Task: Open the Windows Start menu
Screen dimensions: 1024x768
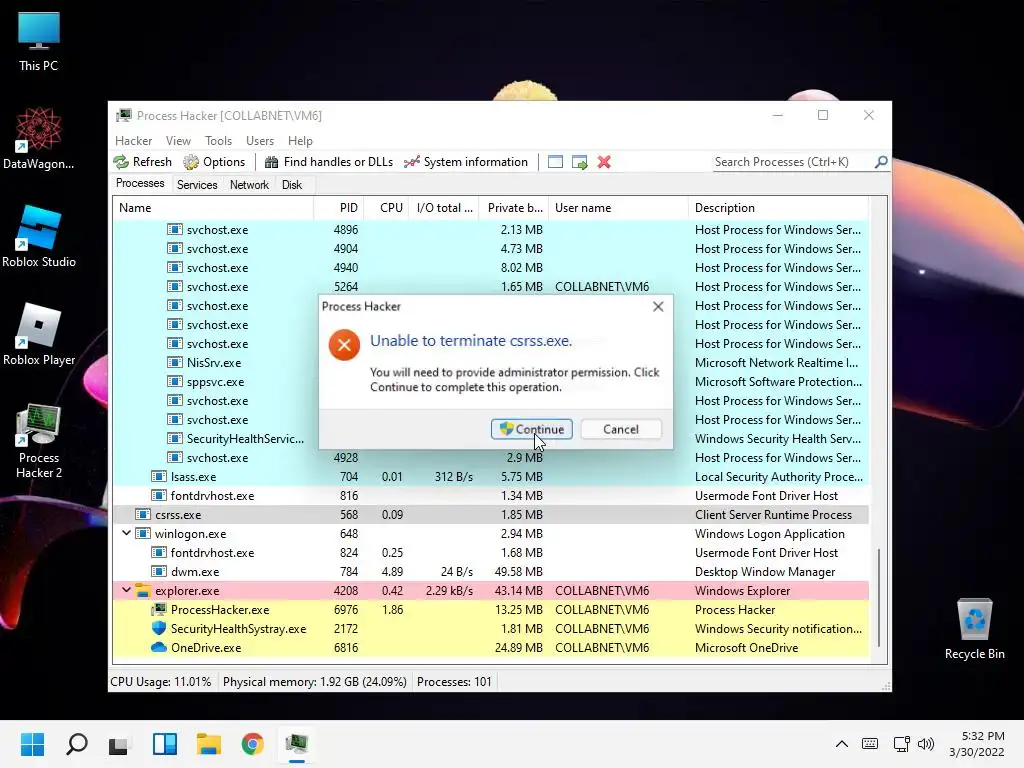Action: 33,744
